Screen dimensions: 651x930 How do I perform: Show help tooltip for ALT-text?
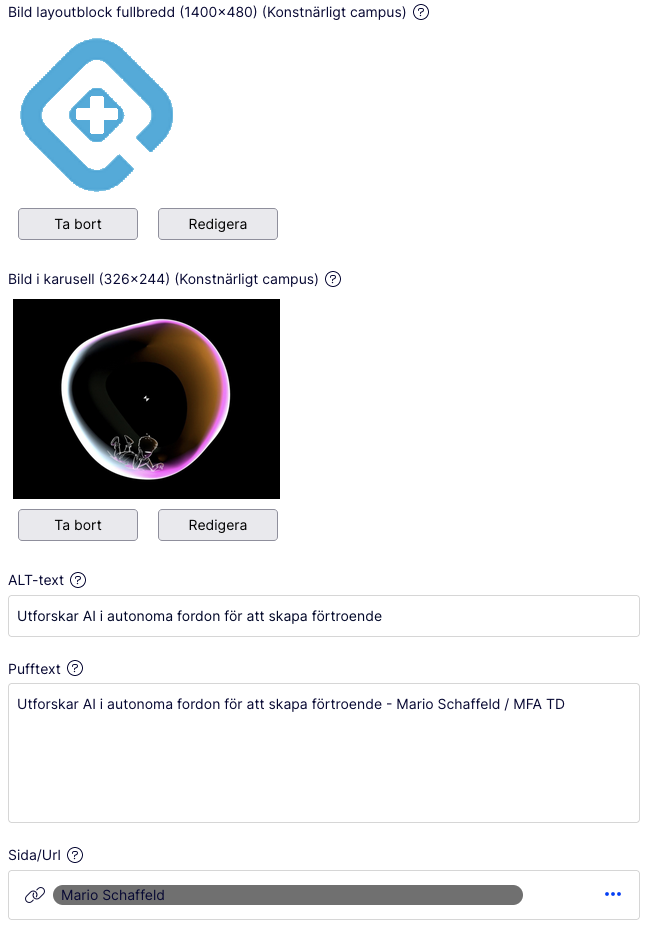[78, 580]
